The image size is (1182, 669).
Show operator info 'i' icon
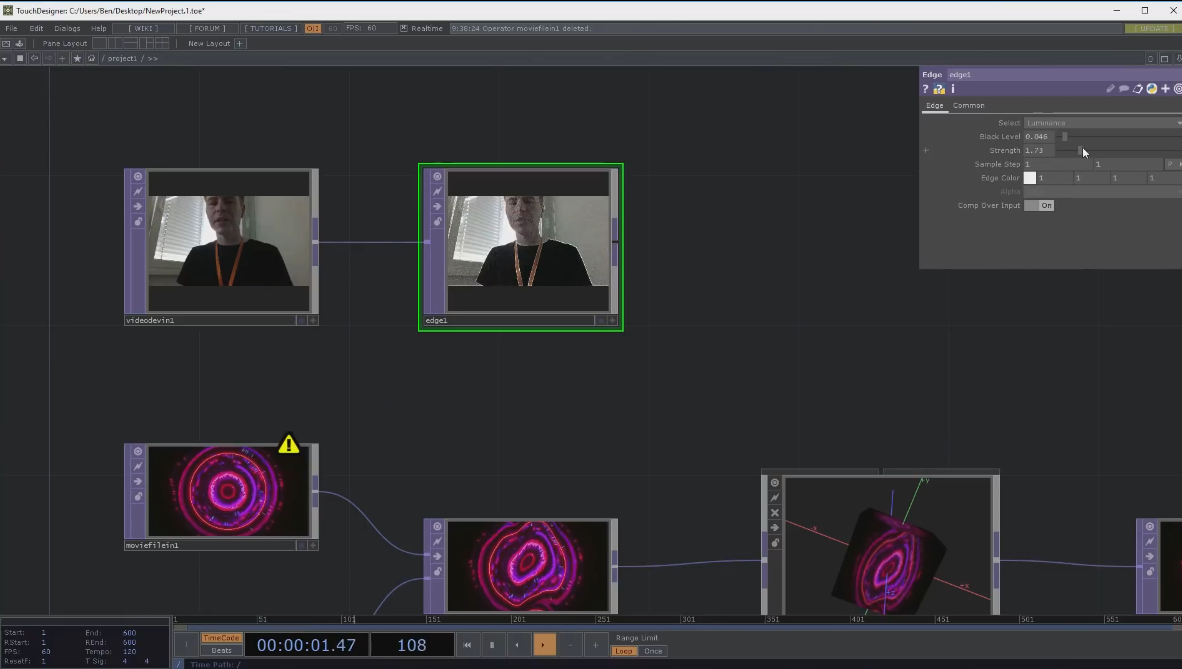tap(953, 89)
